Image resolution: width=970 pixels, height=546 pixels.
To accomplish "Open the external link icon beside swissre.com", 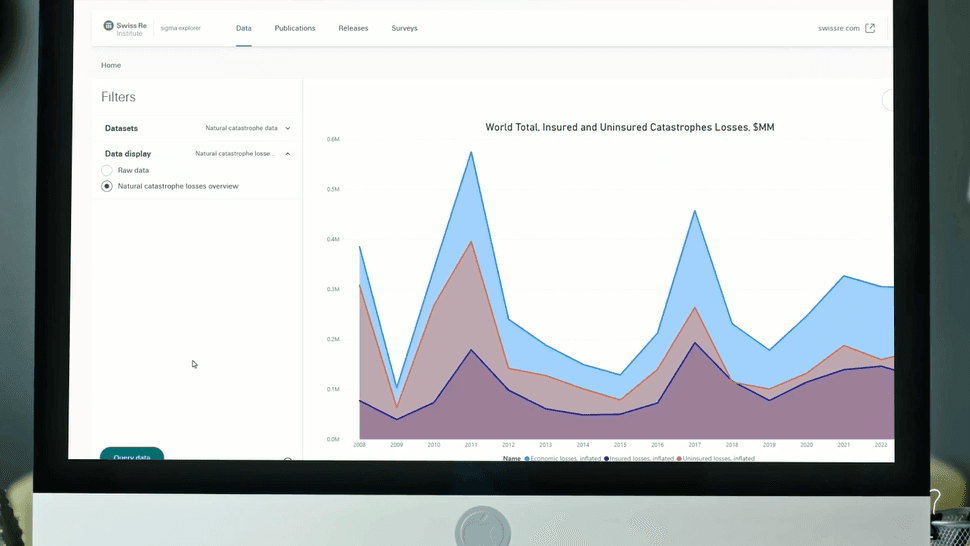I will pos(870,28).
